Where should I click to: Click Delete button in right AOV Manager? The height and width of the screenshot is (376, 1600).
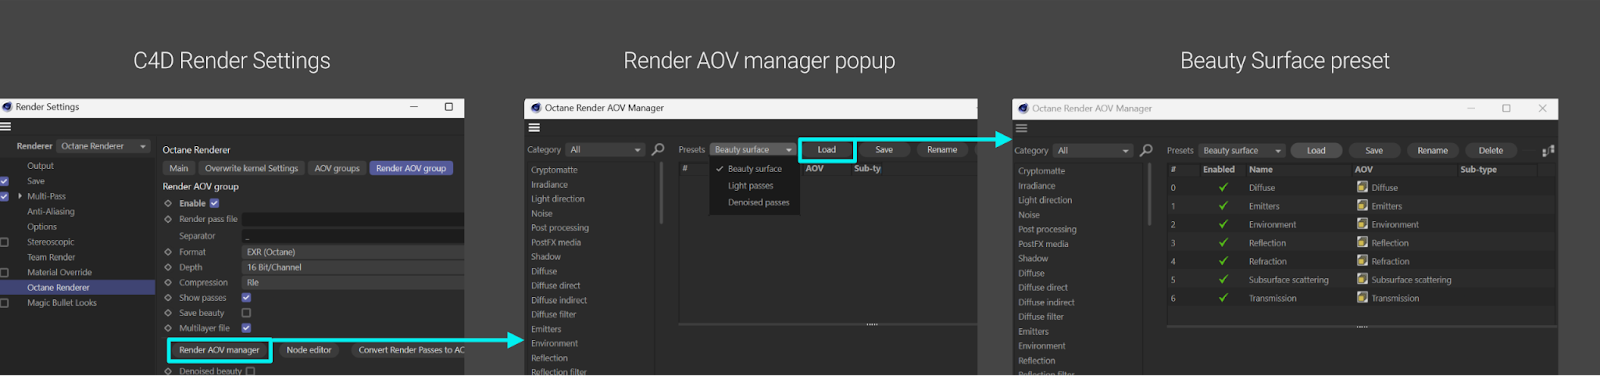(x=1491, y=151)
